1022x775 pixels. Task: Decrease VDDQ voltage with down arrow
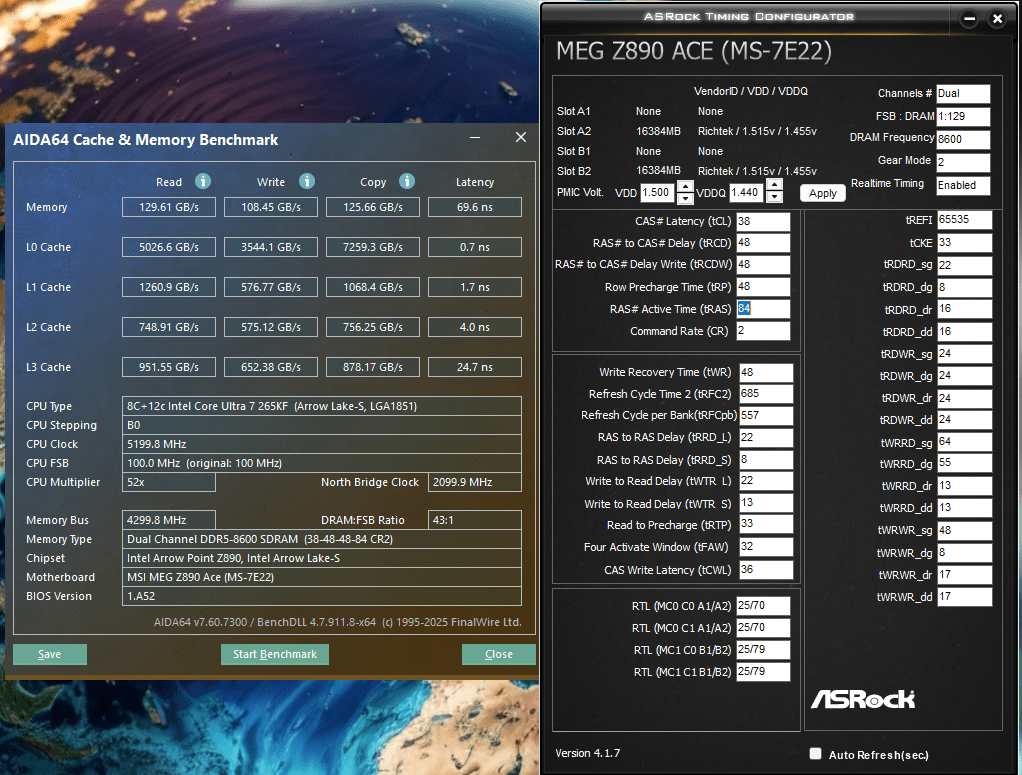point(774,197)
